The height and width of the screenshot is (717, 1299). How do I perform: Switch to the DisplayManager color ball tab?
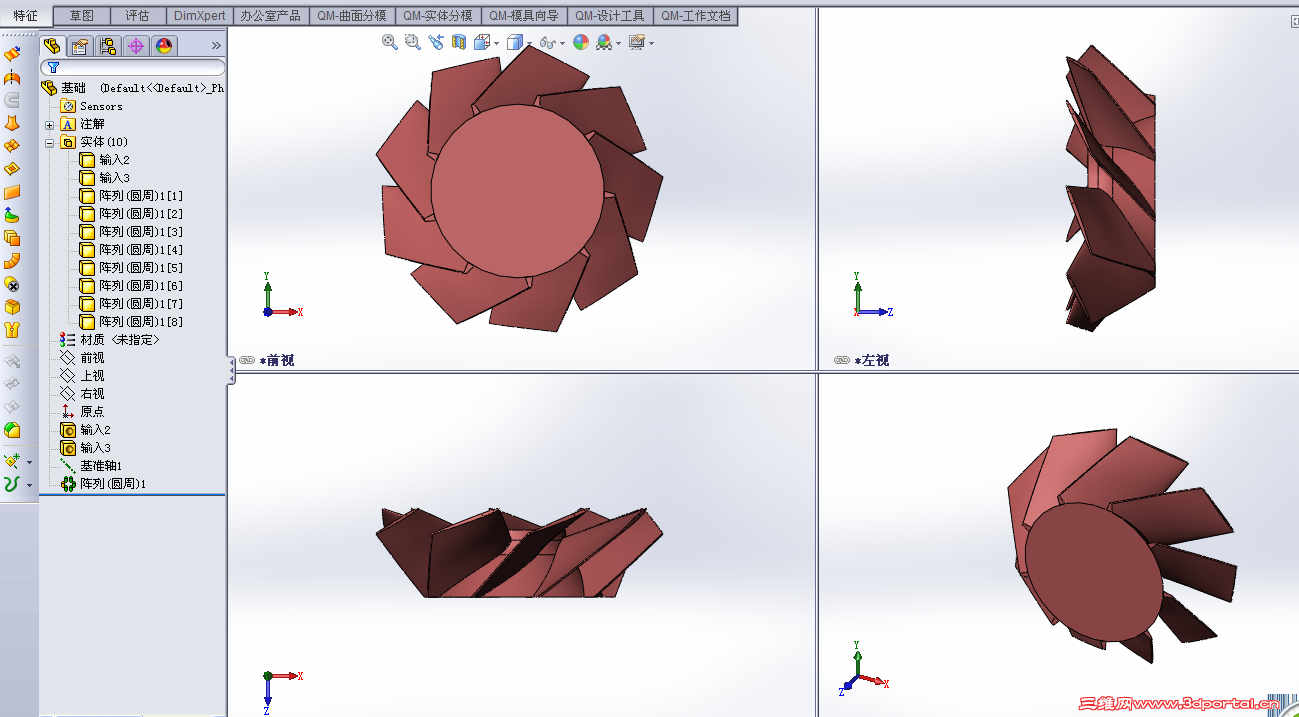tap(164, 46)
